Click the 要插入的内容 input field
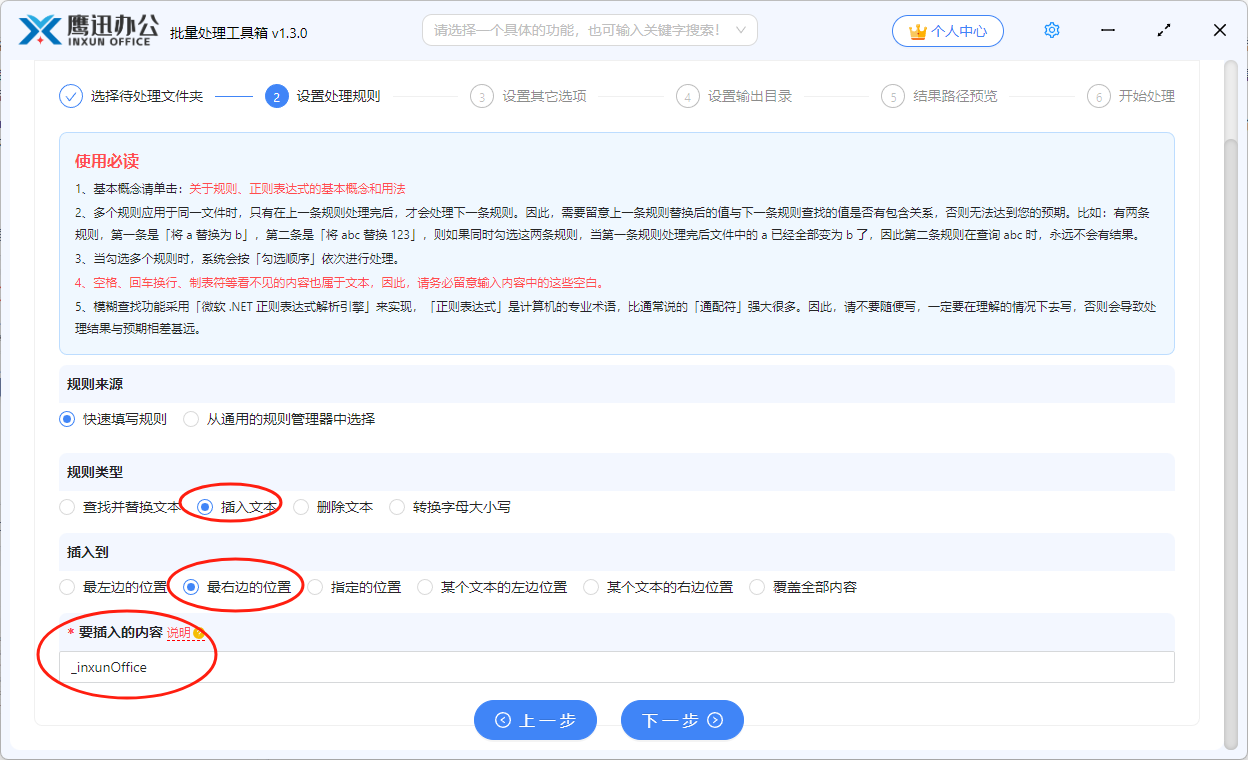 617,667
